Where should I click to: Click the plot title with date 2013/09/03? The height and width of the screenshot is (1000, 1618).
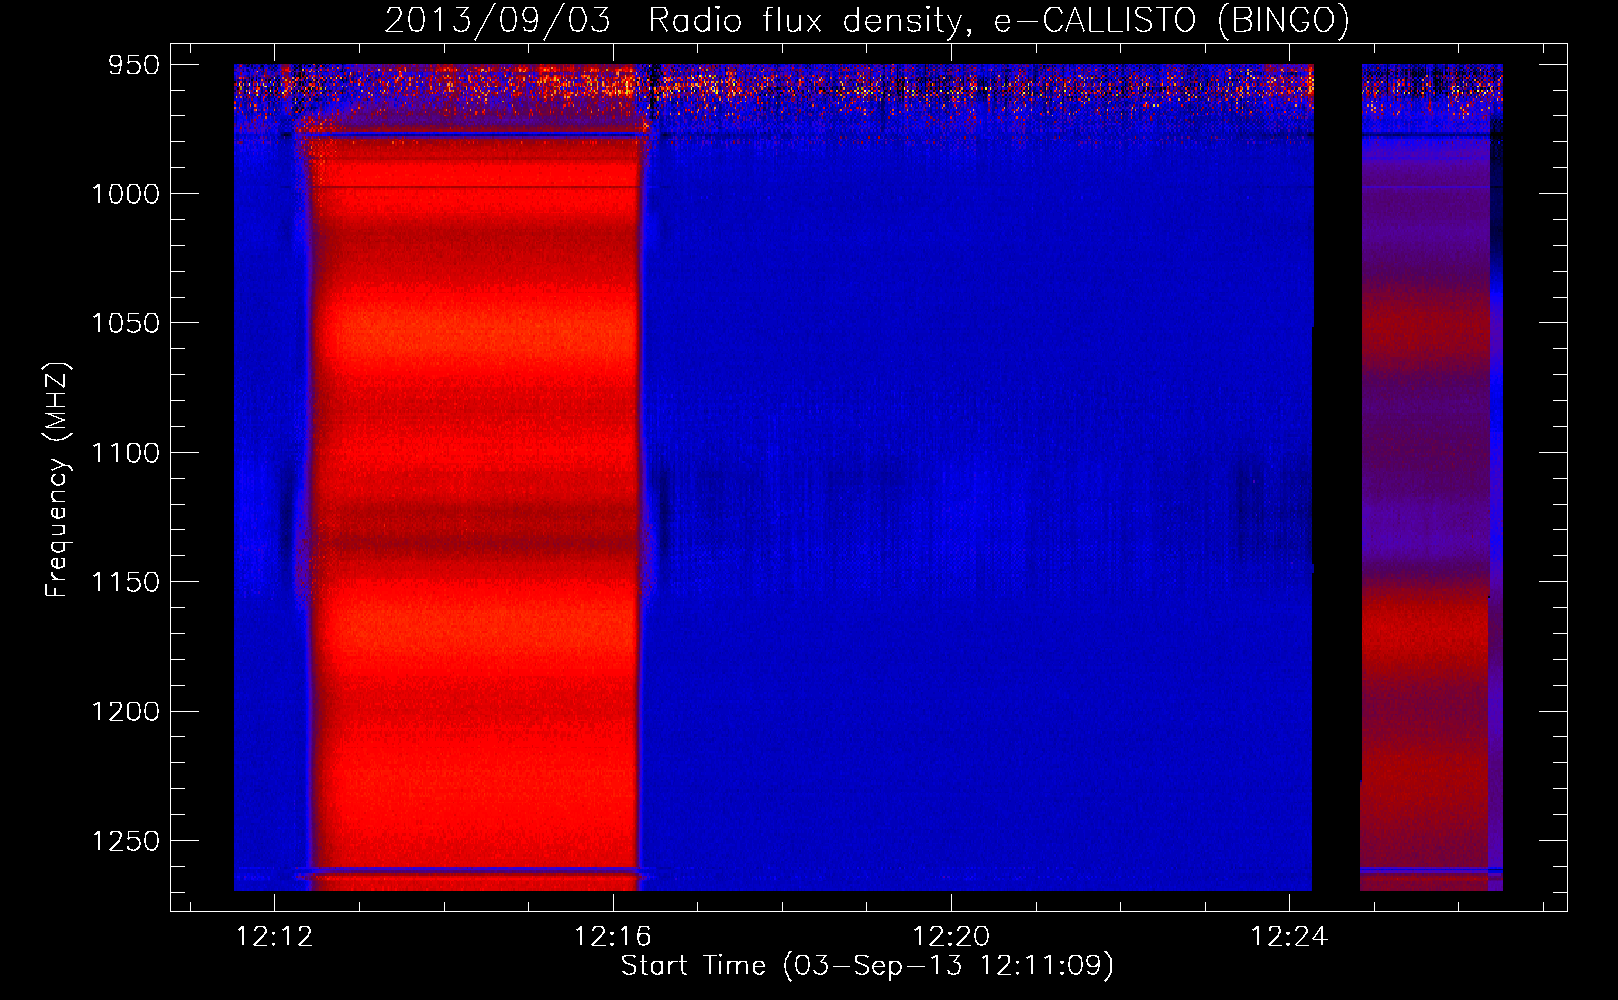(867, 20)
